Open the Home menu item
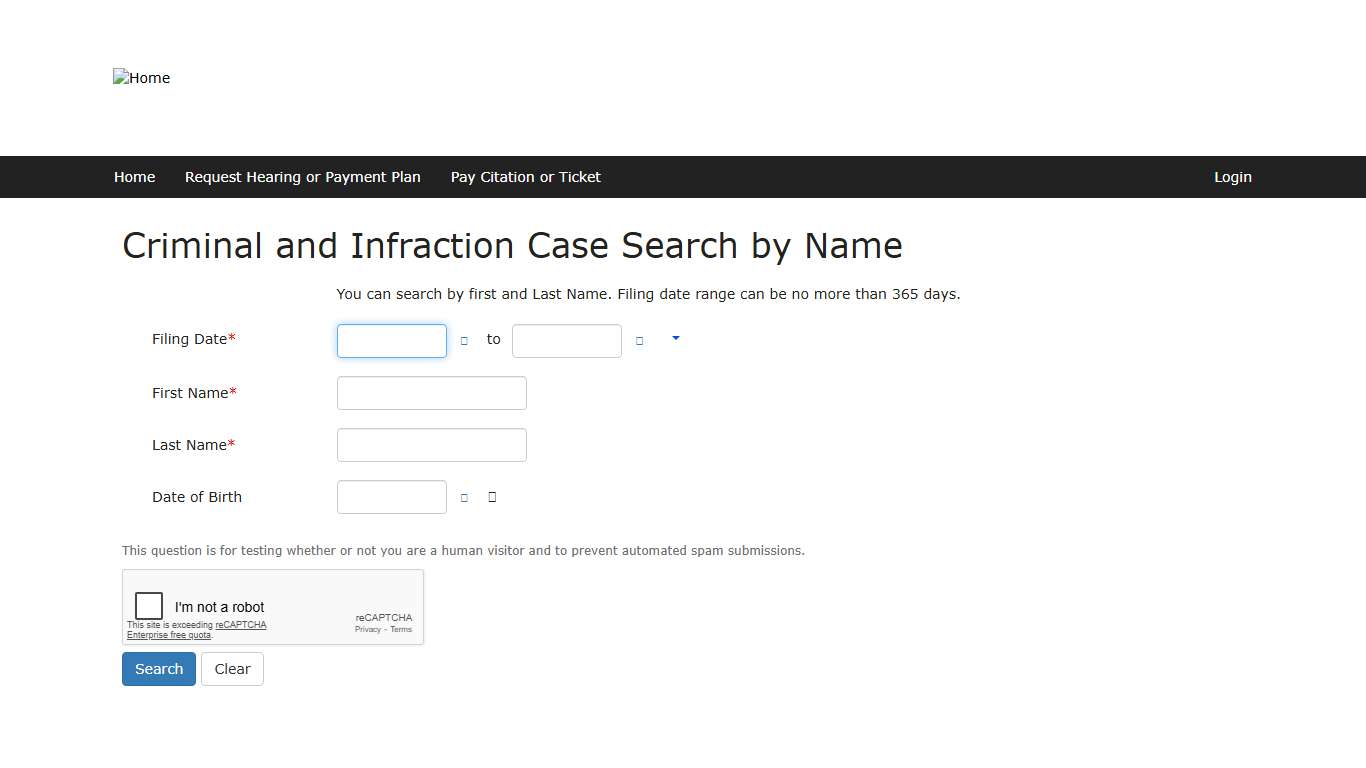The image size is (1366, 768). pyautogui.click(x=134, y=177)
